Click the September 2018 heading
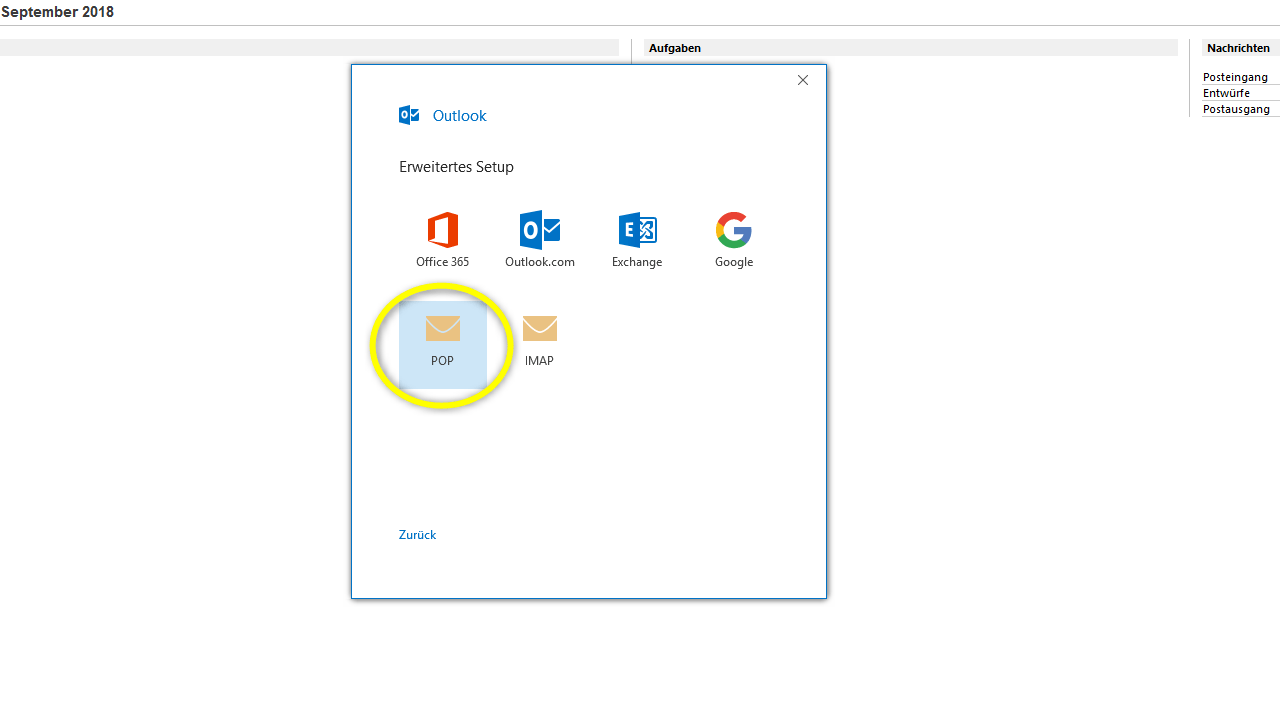Screen dimensions: 1280x720 (x=57, y=12)
